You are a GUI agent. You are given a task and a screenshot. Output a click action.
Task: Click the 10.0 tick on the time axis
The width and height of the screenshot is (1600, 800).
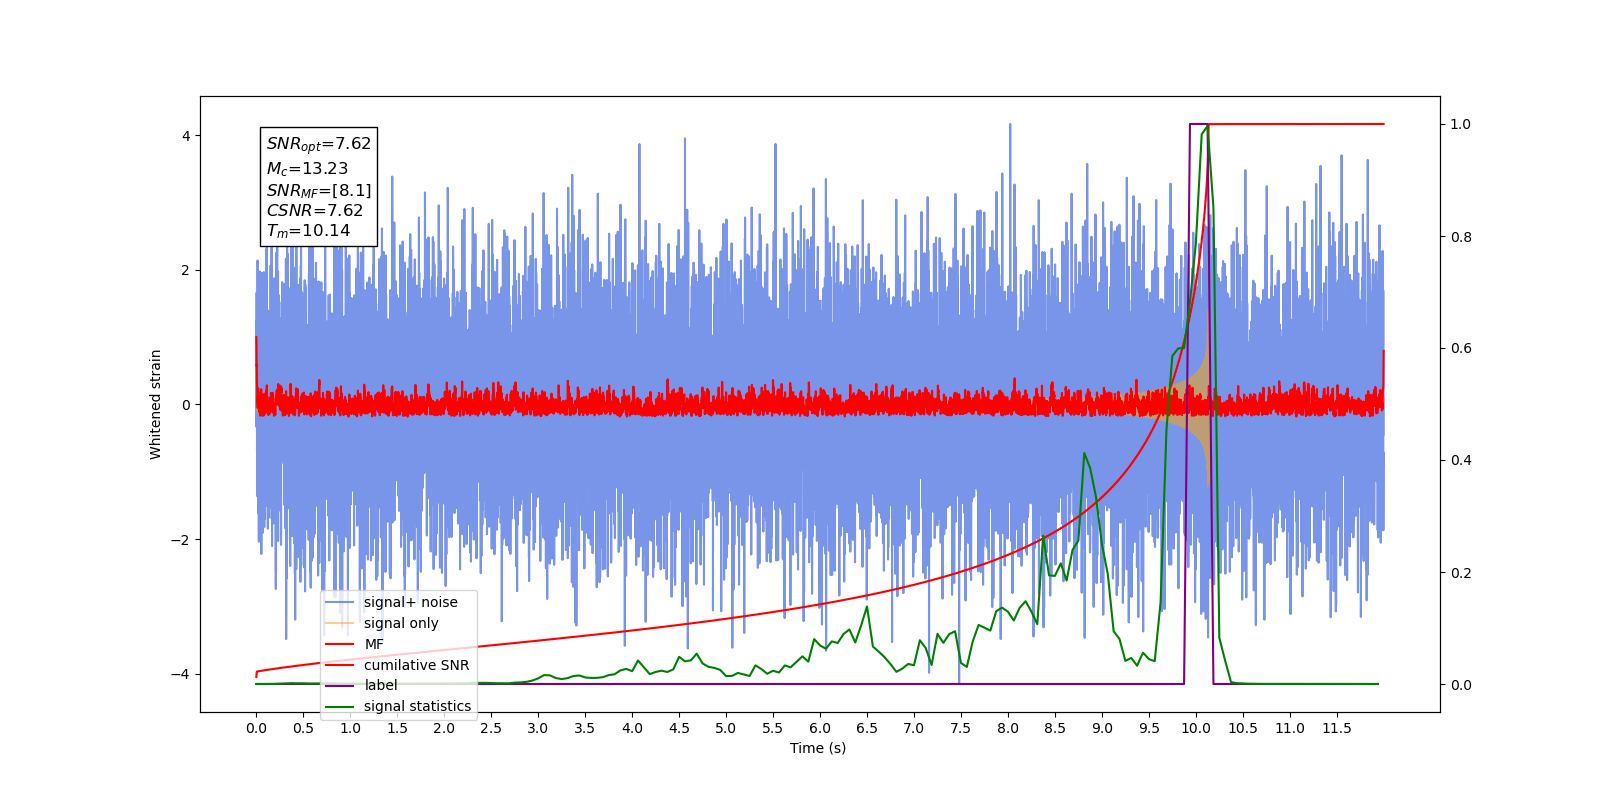[x=1196, y=728]
